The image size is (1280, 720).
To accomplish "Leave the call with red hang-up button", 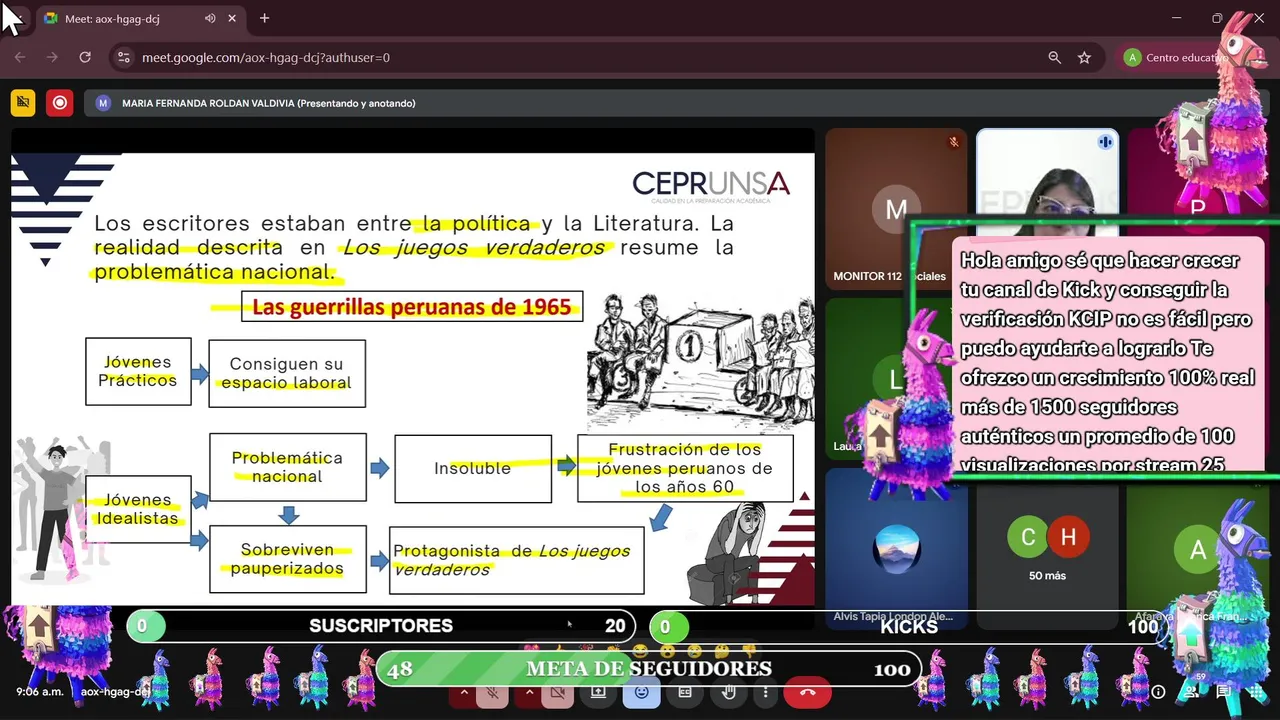I will coord(808,692).
